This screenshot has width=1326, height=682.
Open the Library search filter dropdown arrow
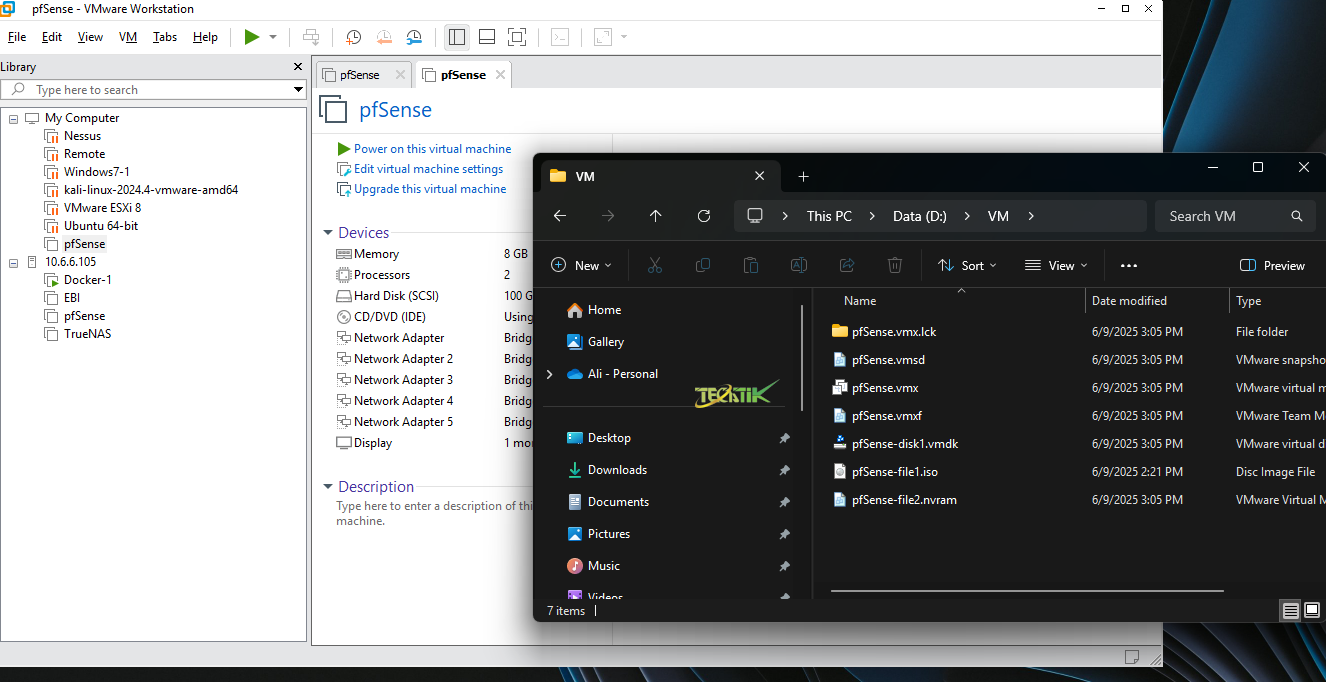coord(298,90)
